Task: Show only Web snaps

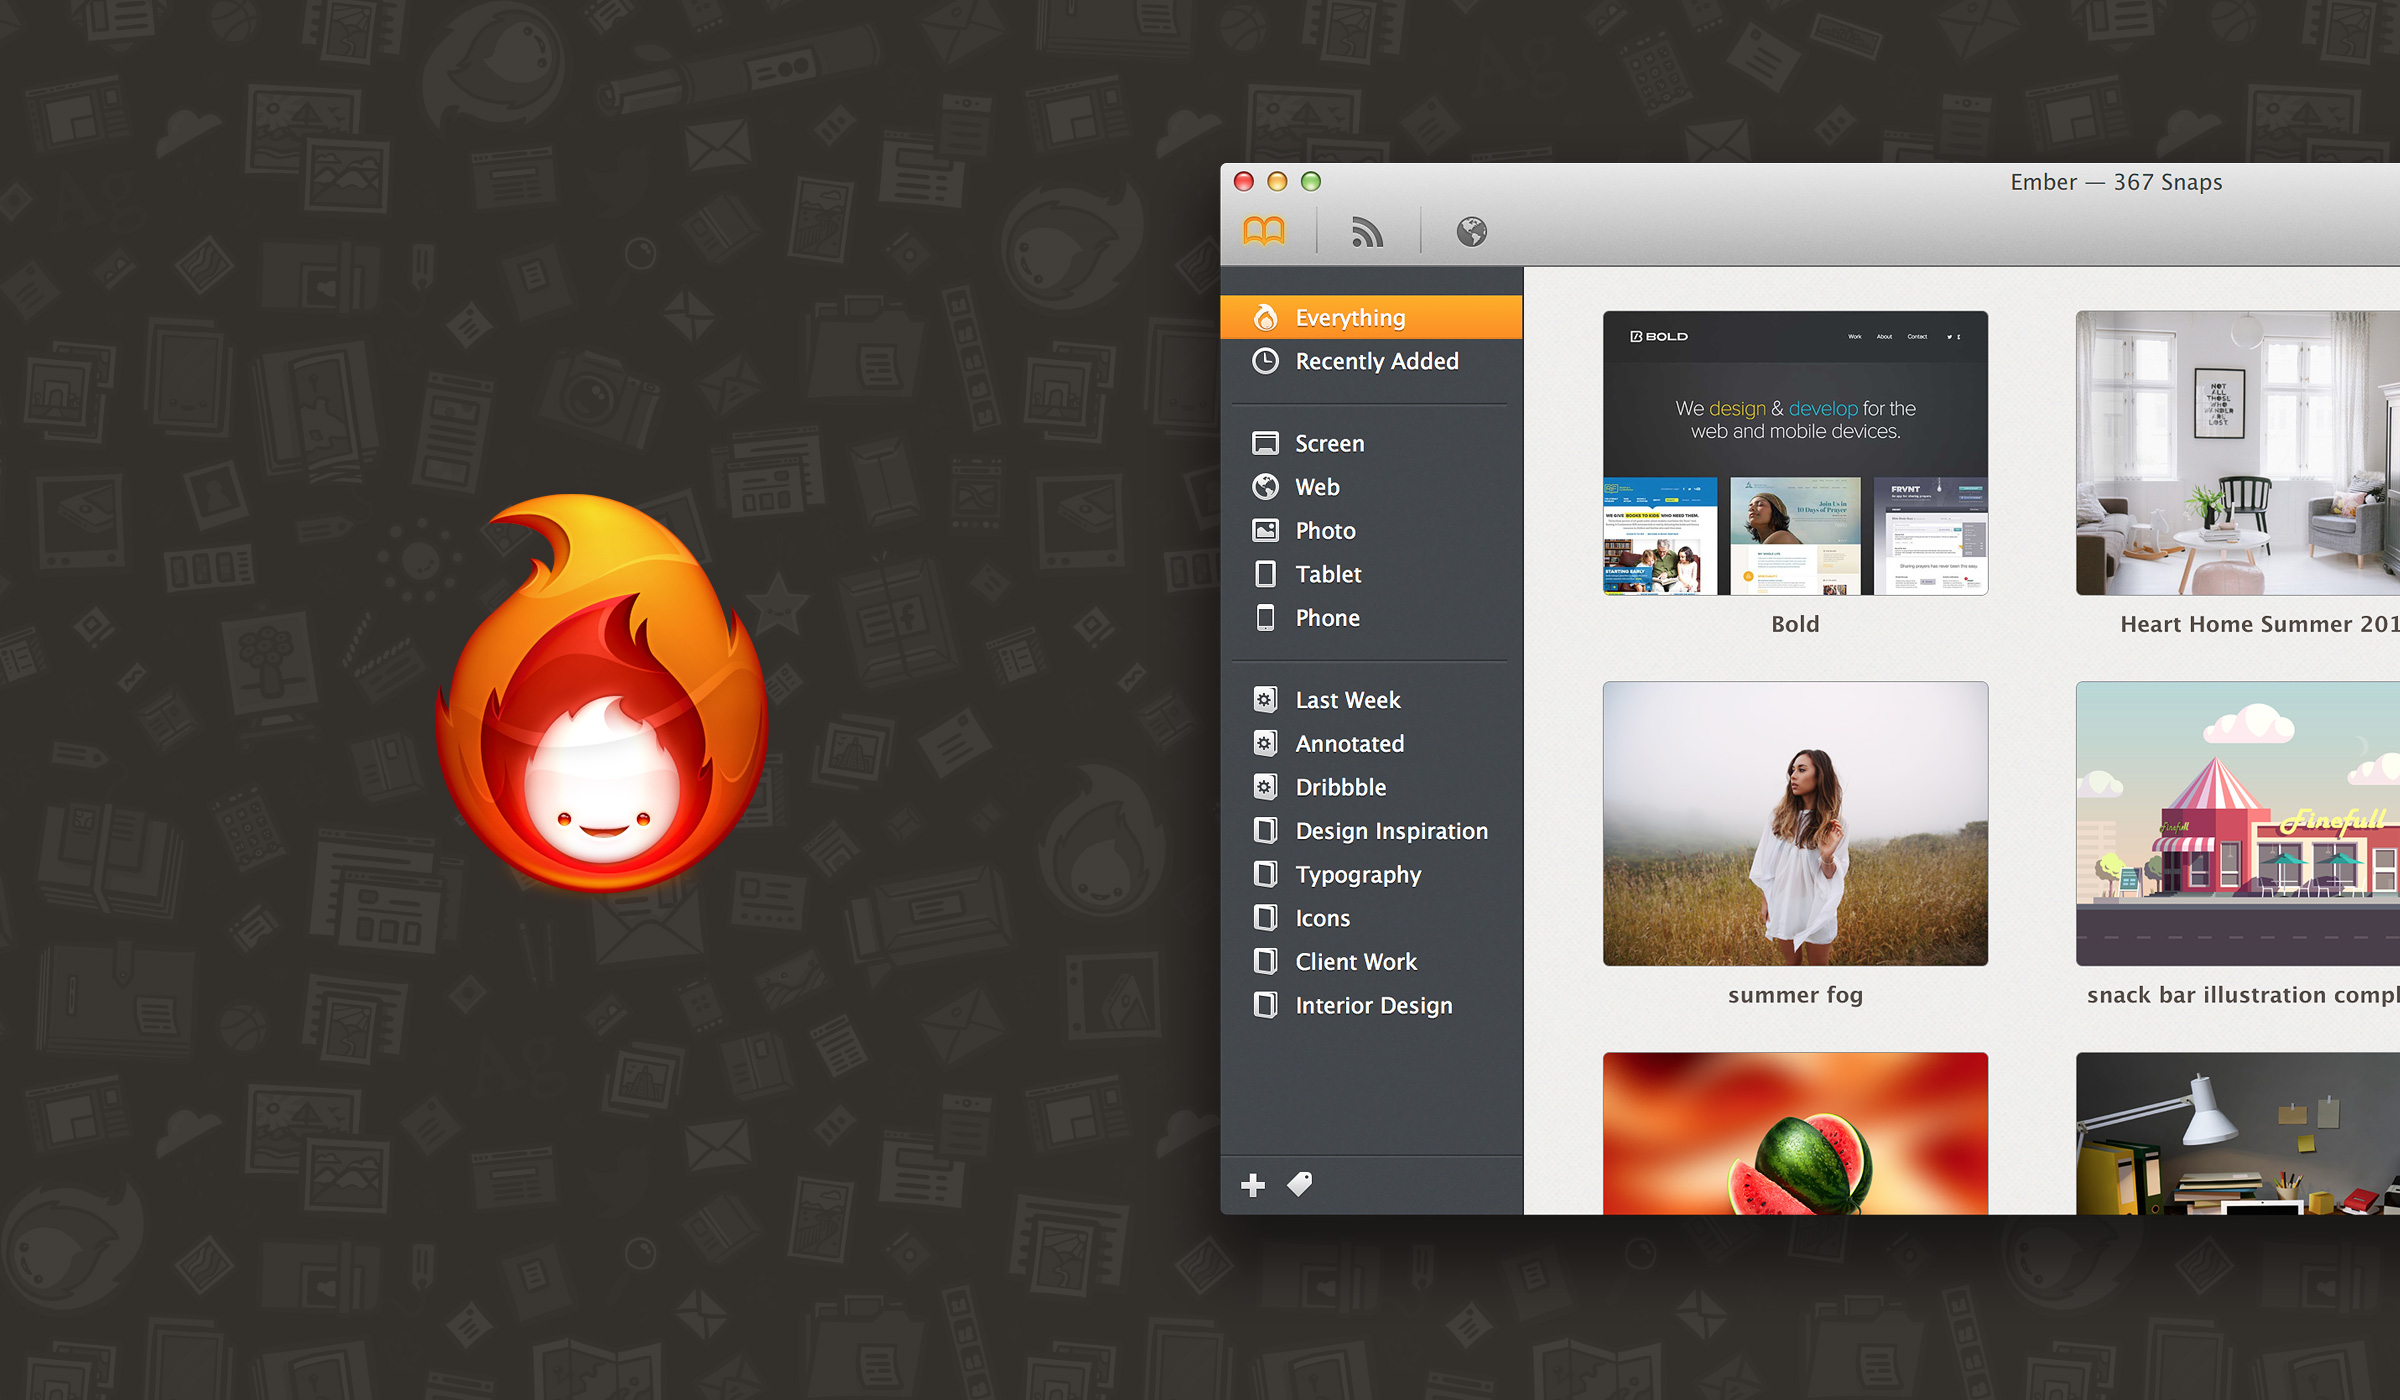Action: click(1318, 487)
